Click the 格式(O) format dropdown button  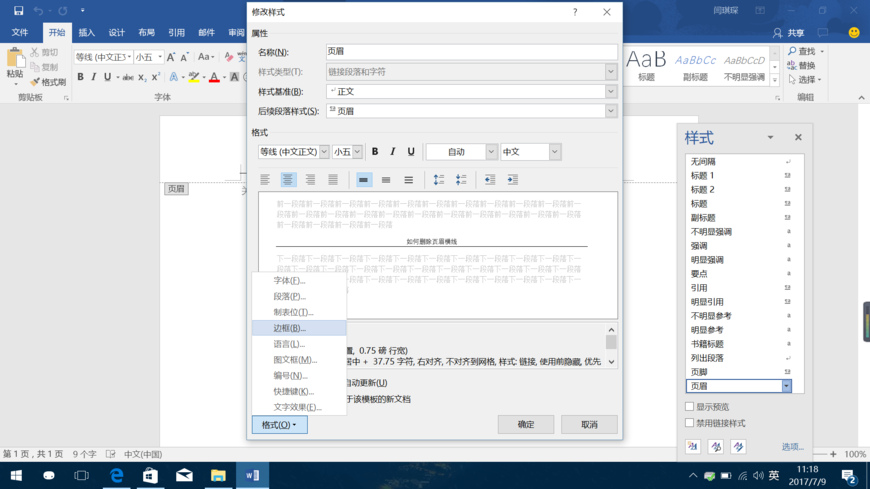pyautogui.click(x=280, y=425)
